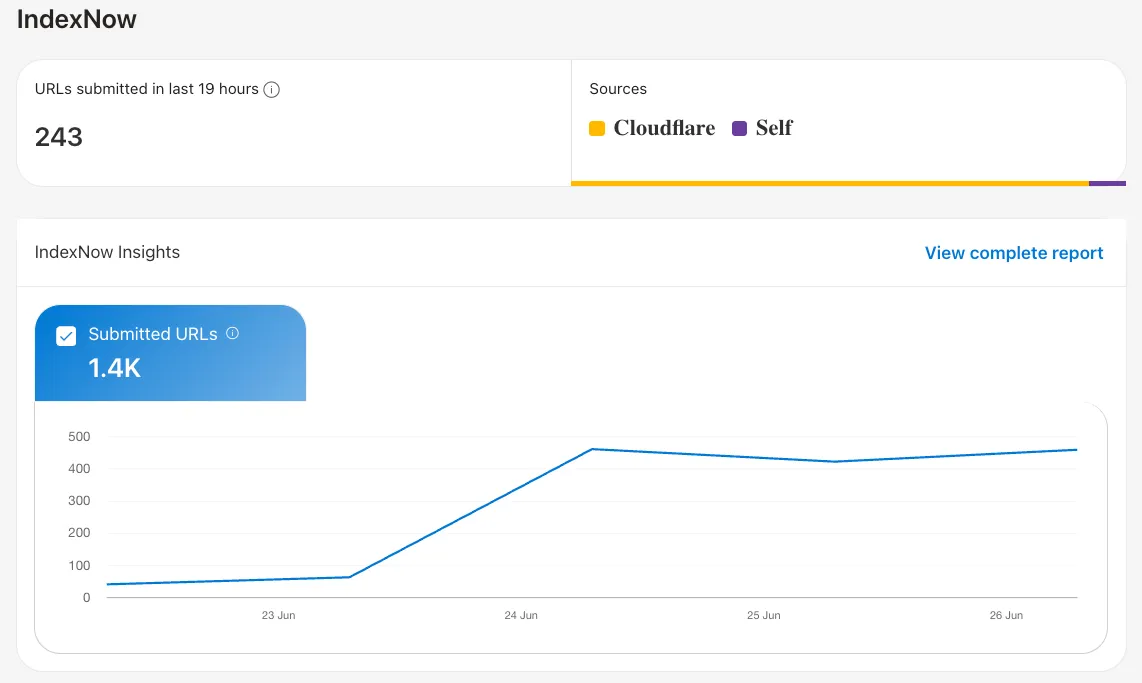Viewport: 1142px width, 683px height.
Task: Click the yellow Cloudflare portion of sources bar
Action: tap(830, 183)
